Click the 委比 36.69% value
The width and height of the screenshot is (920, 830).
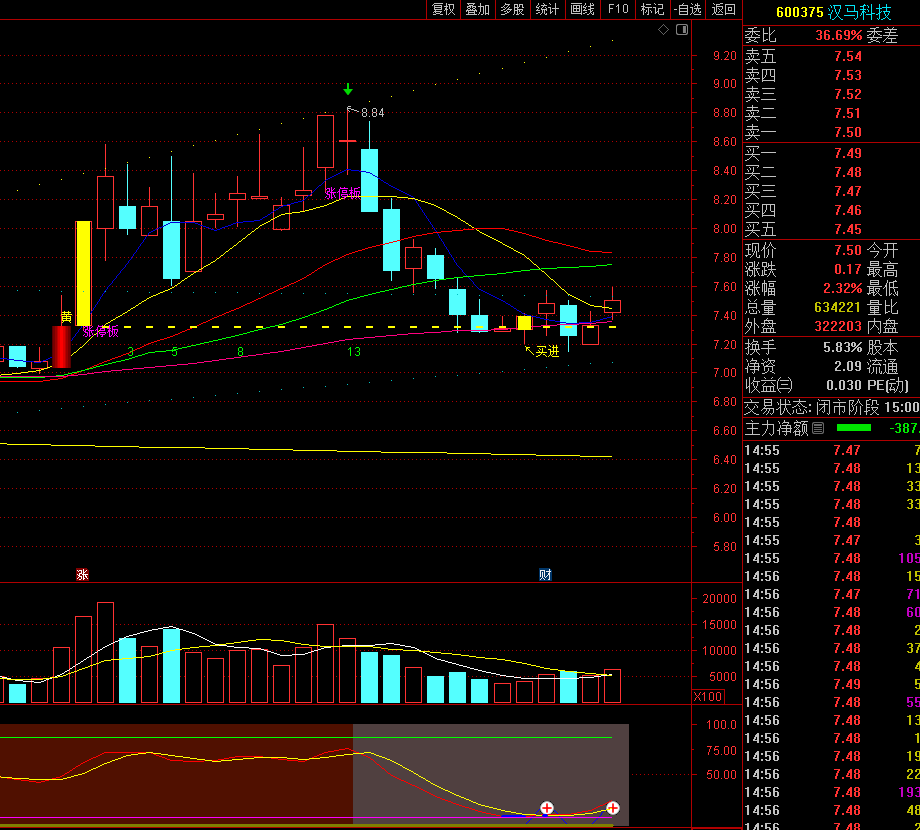pos(838,36)
